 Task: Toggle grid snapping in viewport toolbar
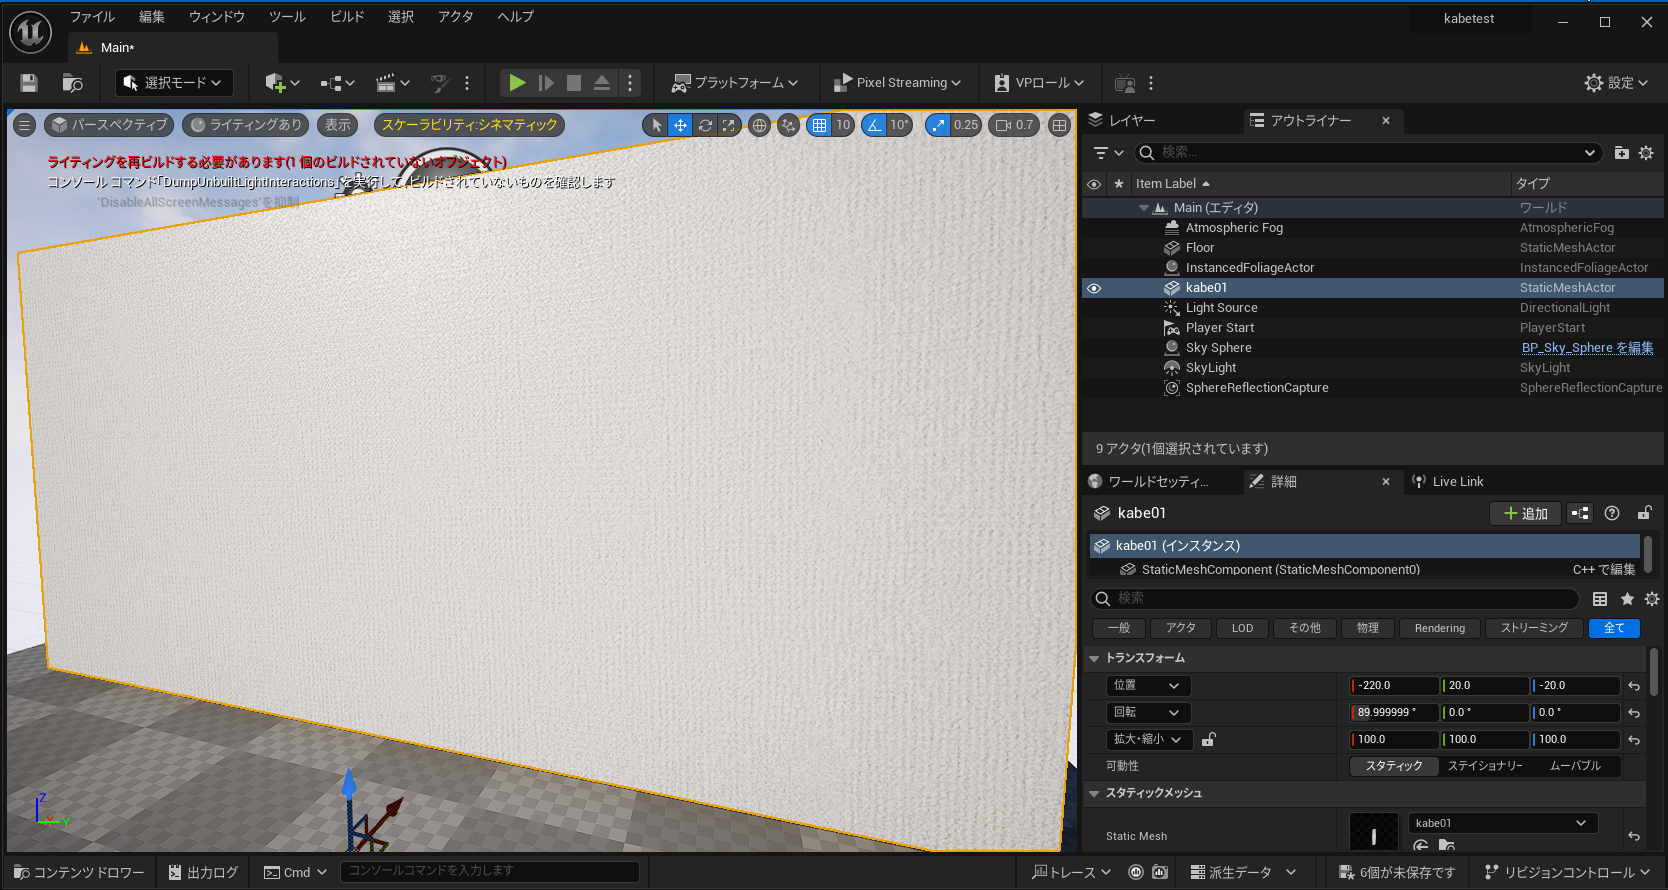pos(820,125)
